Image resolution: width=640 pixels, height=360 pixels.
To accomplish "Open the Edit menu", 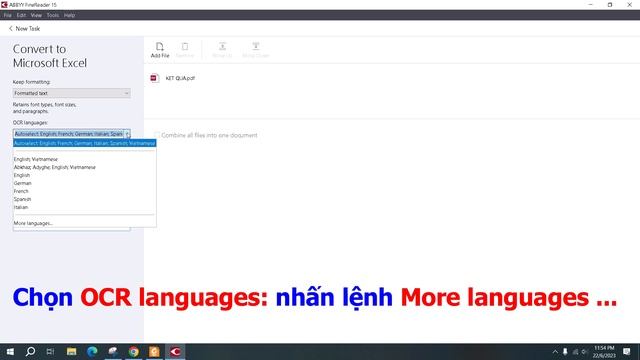I will click(x=21, y=15).
